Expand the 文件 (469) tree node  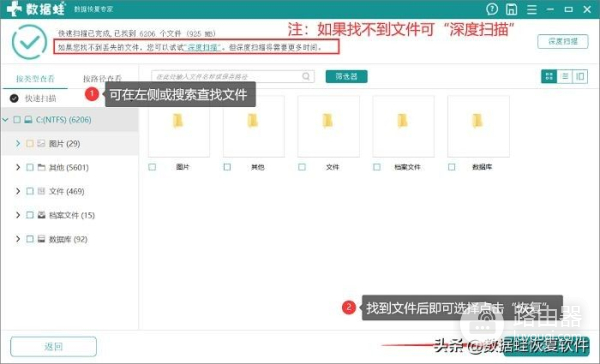pyautogui.click(x=18, y=191)
